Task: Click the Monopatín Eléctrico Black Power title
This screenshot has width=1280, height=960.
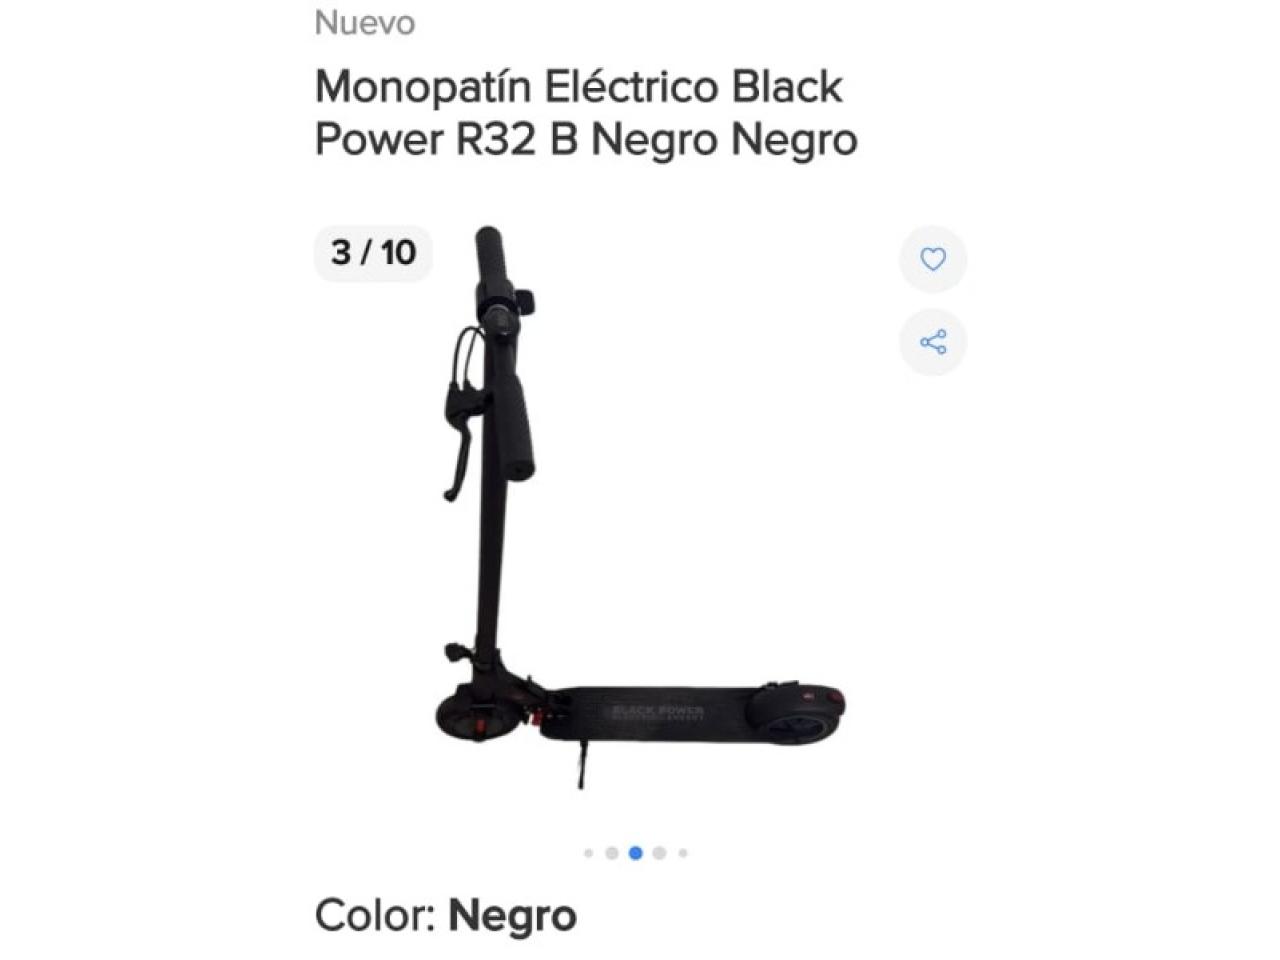Action: pos(586,113)
